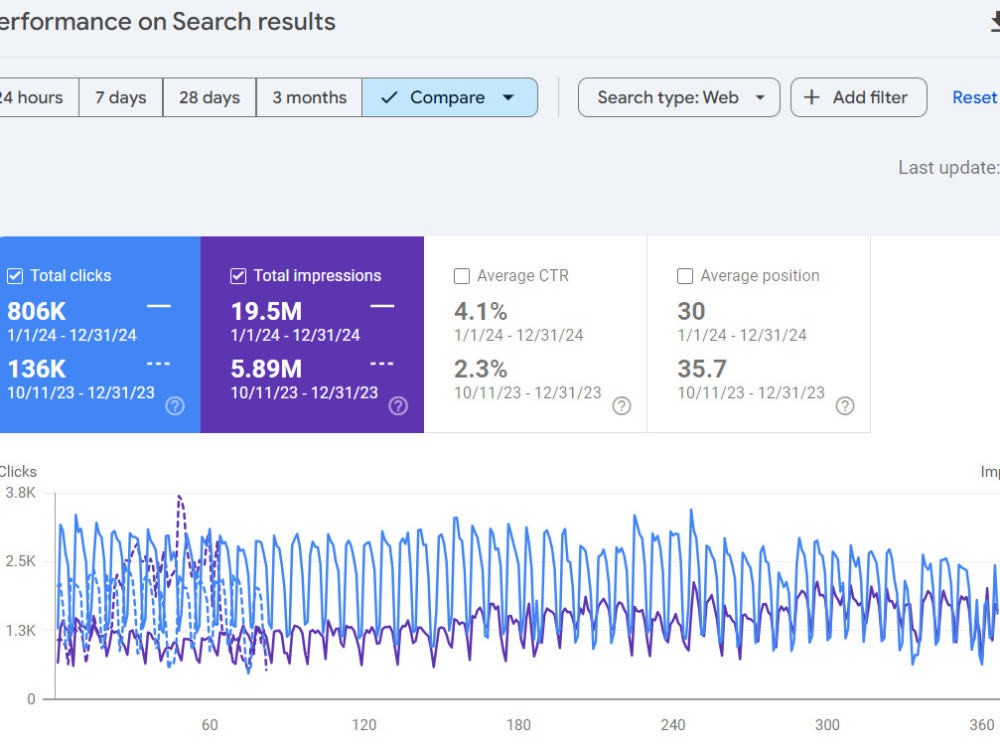The height and width of the screenshot is (751, 1000).
Task: Click the 1.3K y-axis label
Action: 20,631
